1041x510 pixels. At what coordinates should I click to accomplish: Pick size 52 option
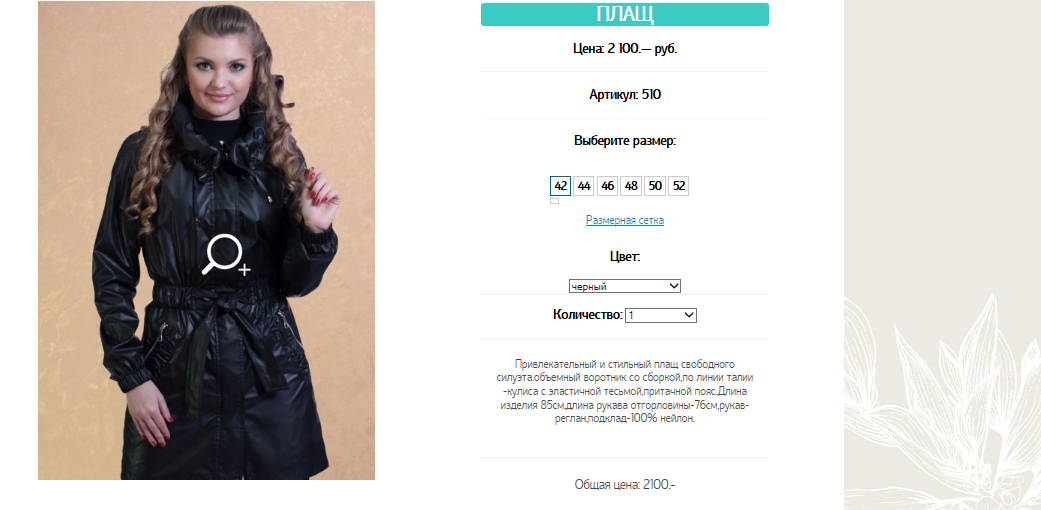tap(679, 186)
